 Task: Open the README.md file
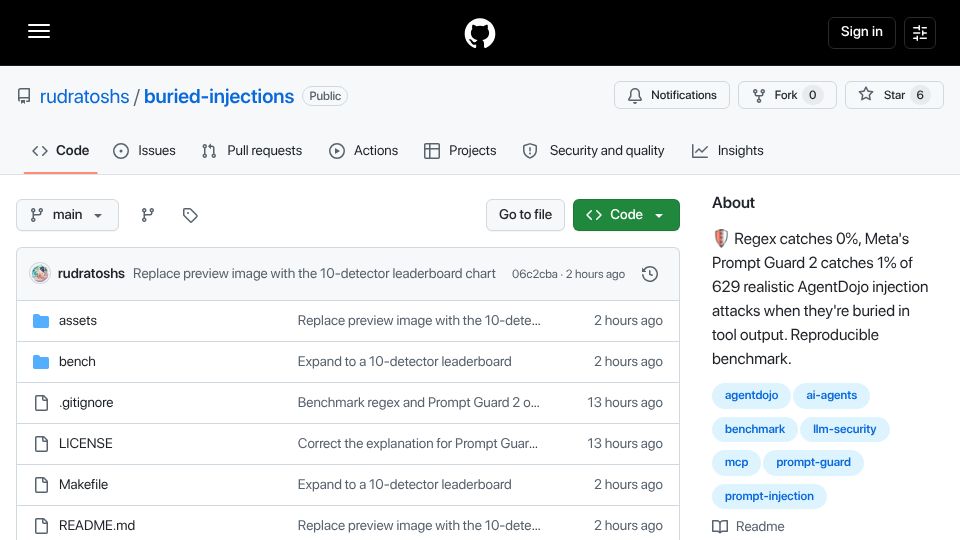[x=97, y=526]
